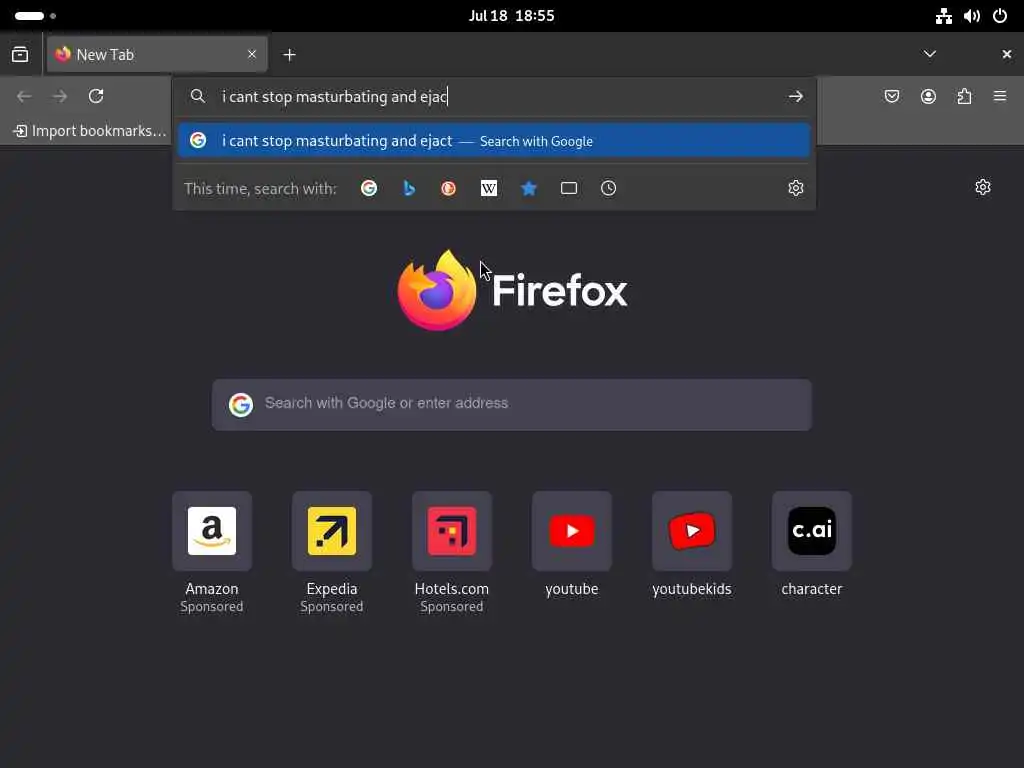Image resolution: width=1024 pixels, height=768 pixels.
Task: Search bookmarks with star icon
Action: tap(529, 189)
